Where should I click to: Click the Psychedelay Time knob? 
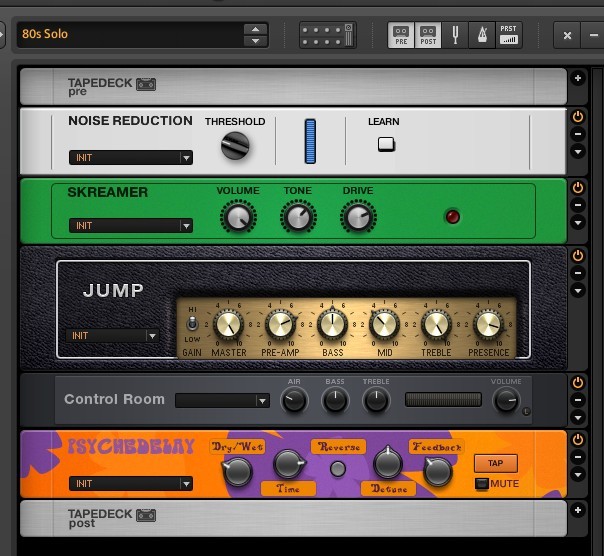click(289, 464)
